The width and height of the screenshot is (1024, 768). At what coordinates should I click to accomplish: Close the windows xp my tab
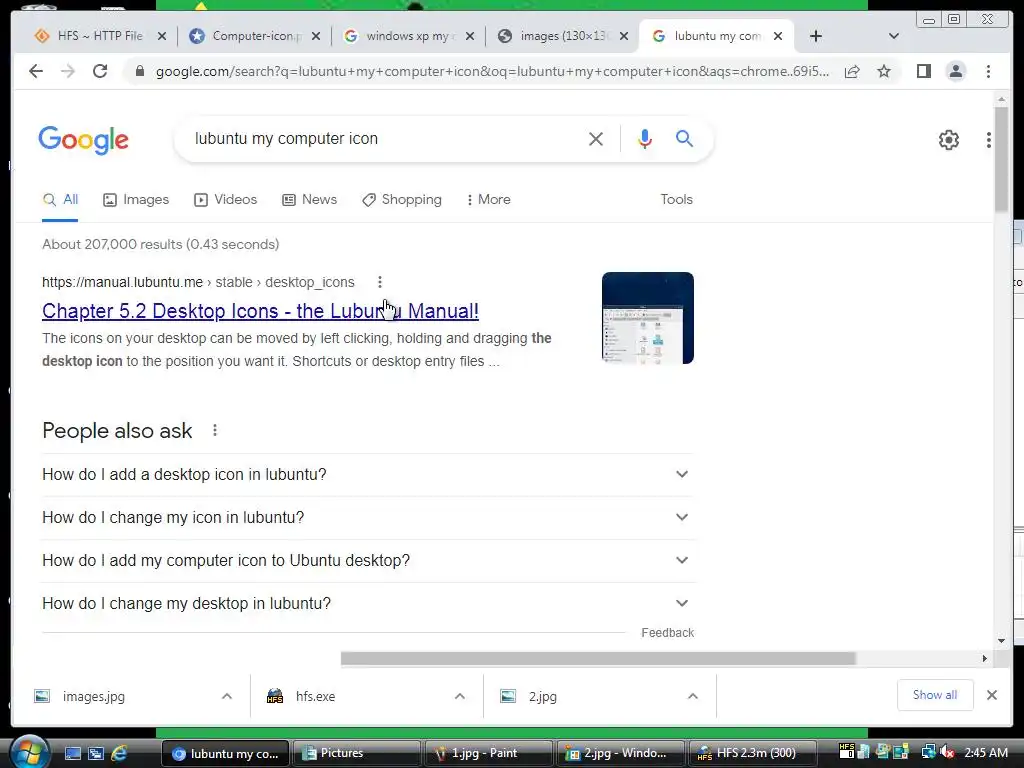[x=470, y=37]
